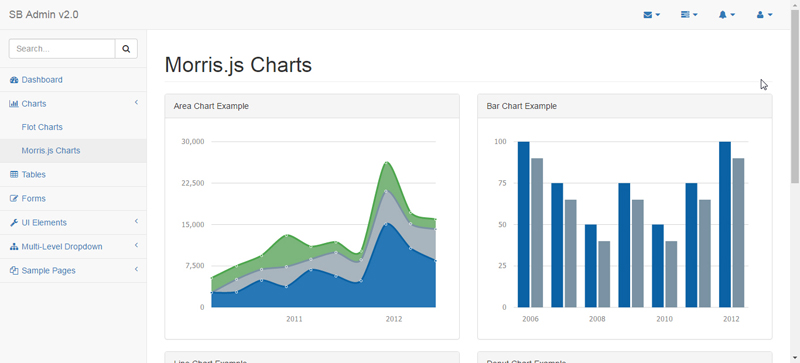
Task: Click the Tables grid icon
Action: 14,175
